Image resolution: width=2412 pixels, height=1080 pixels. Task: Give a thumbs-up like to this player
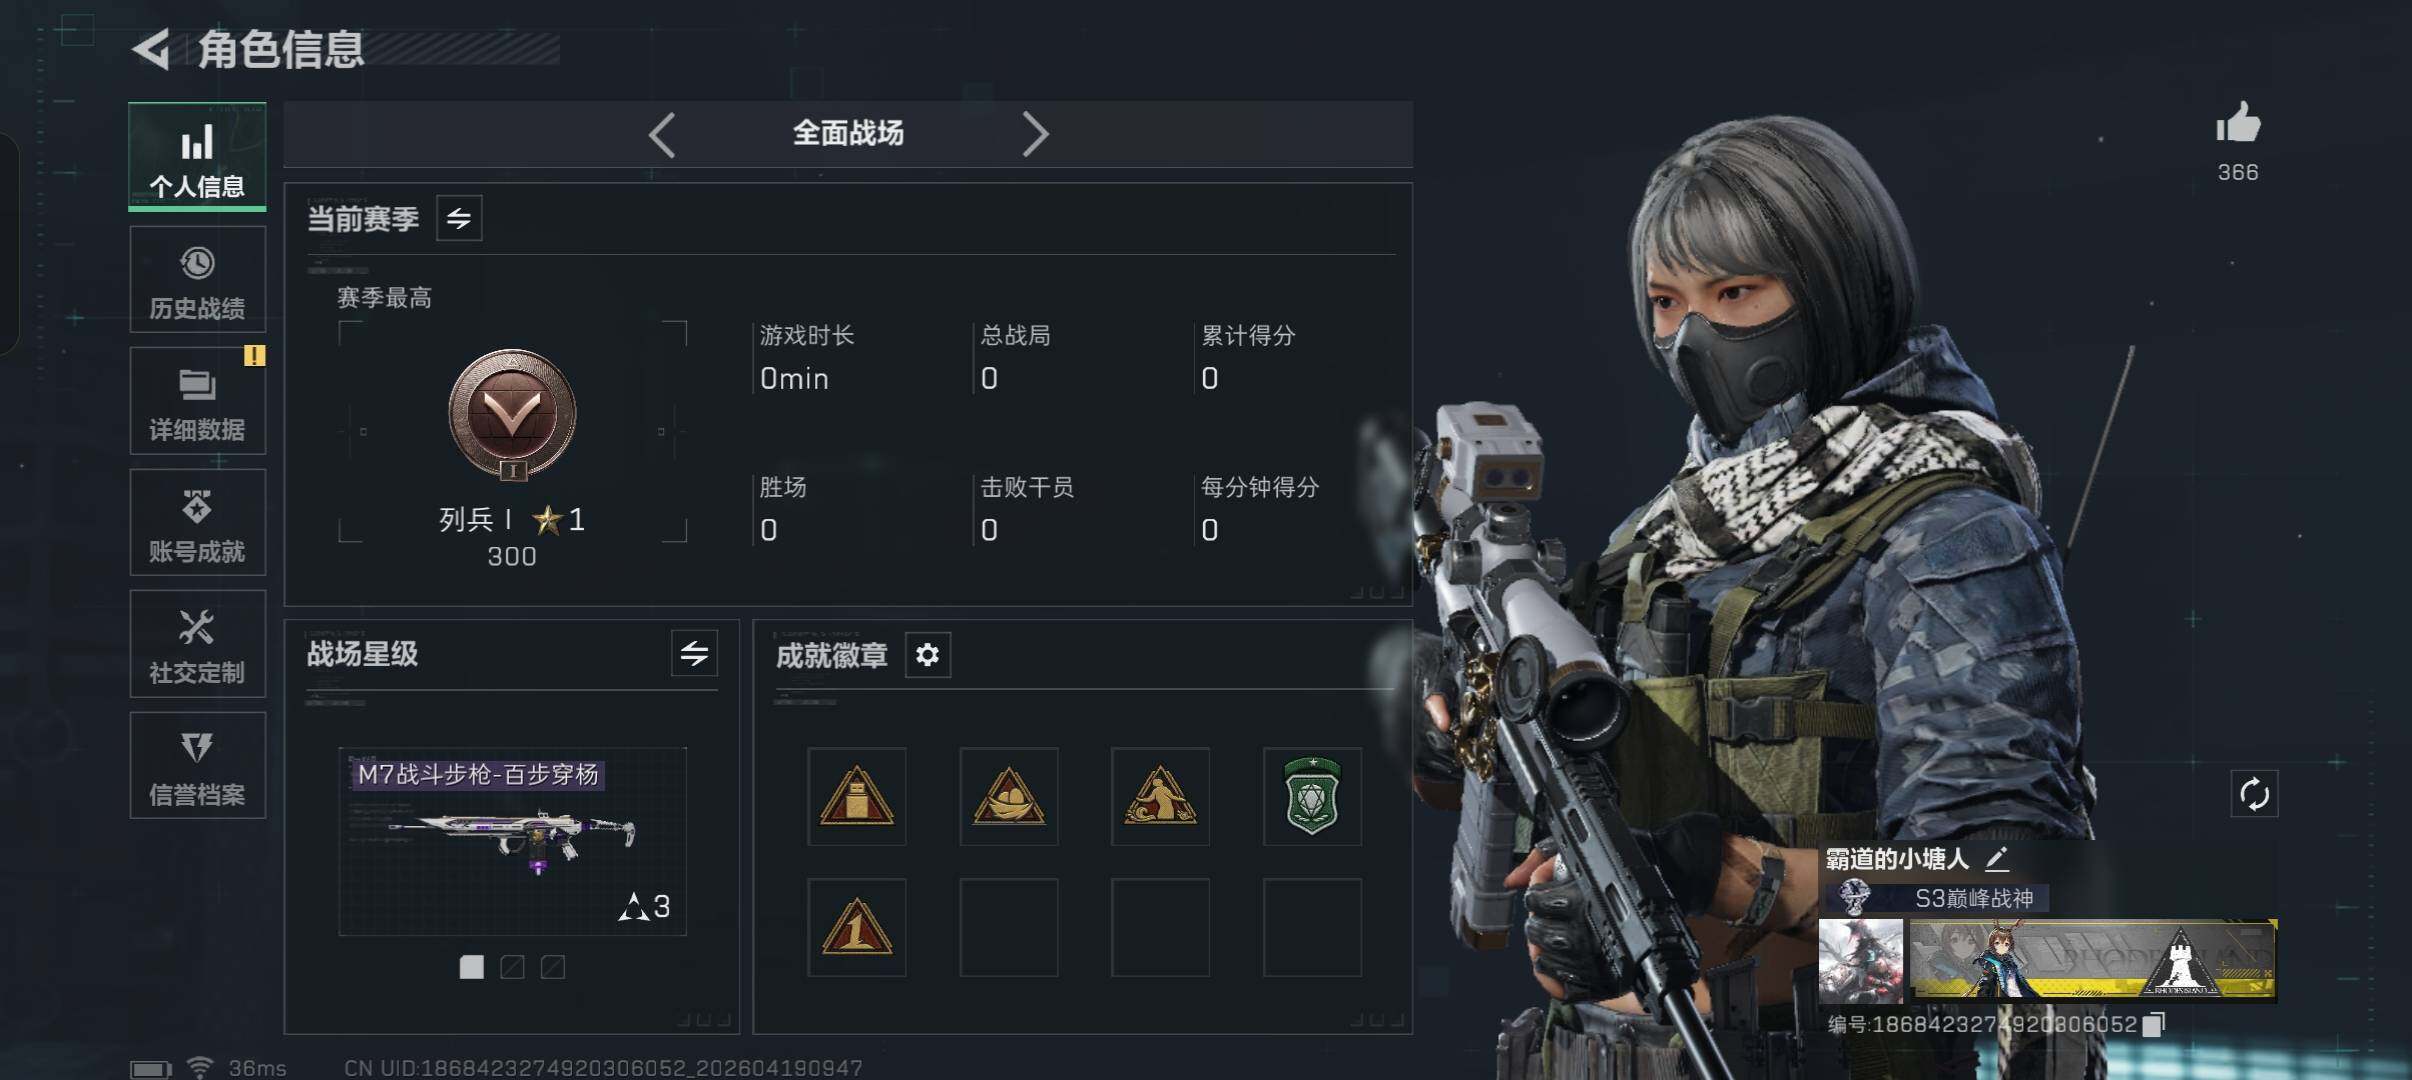tap(2238, 125)
